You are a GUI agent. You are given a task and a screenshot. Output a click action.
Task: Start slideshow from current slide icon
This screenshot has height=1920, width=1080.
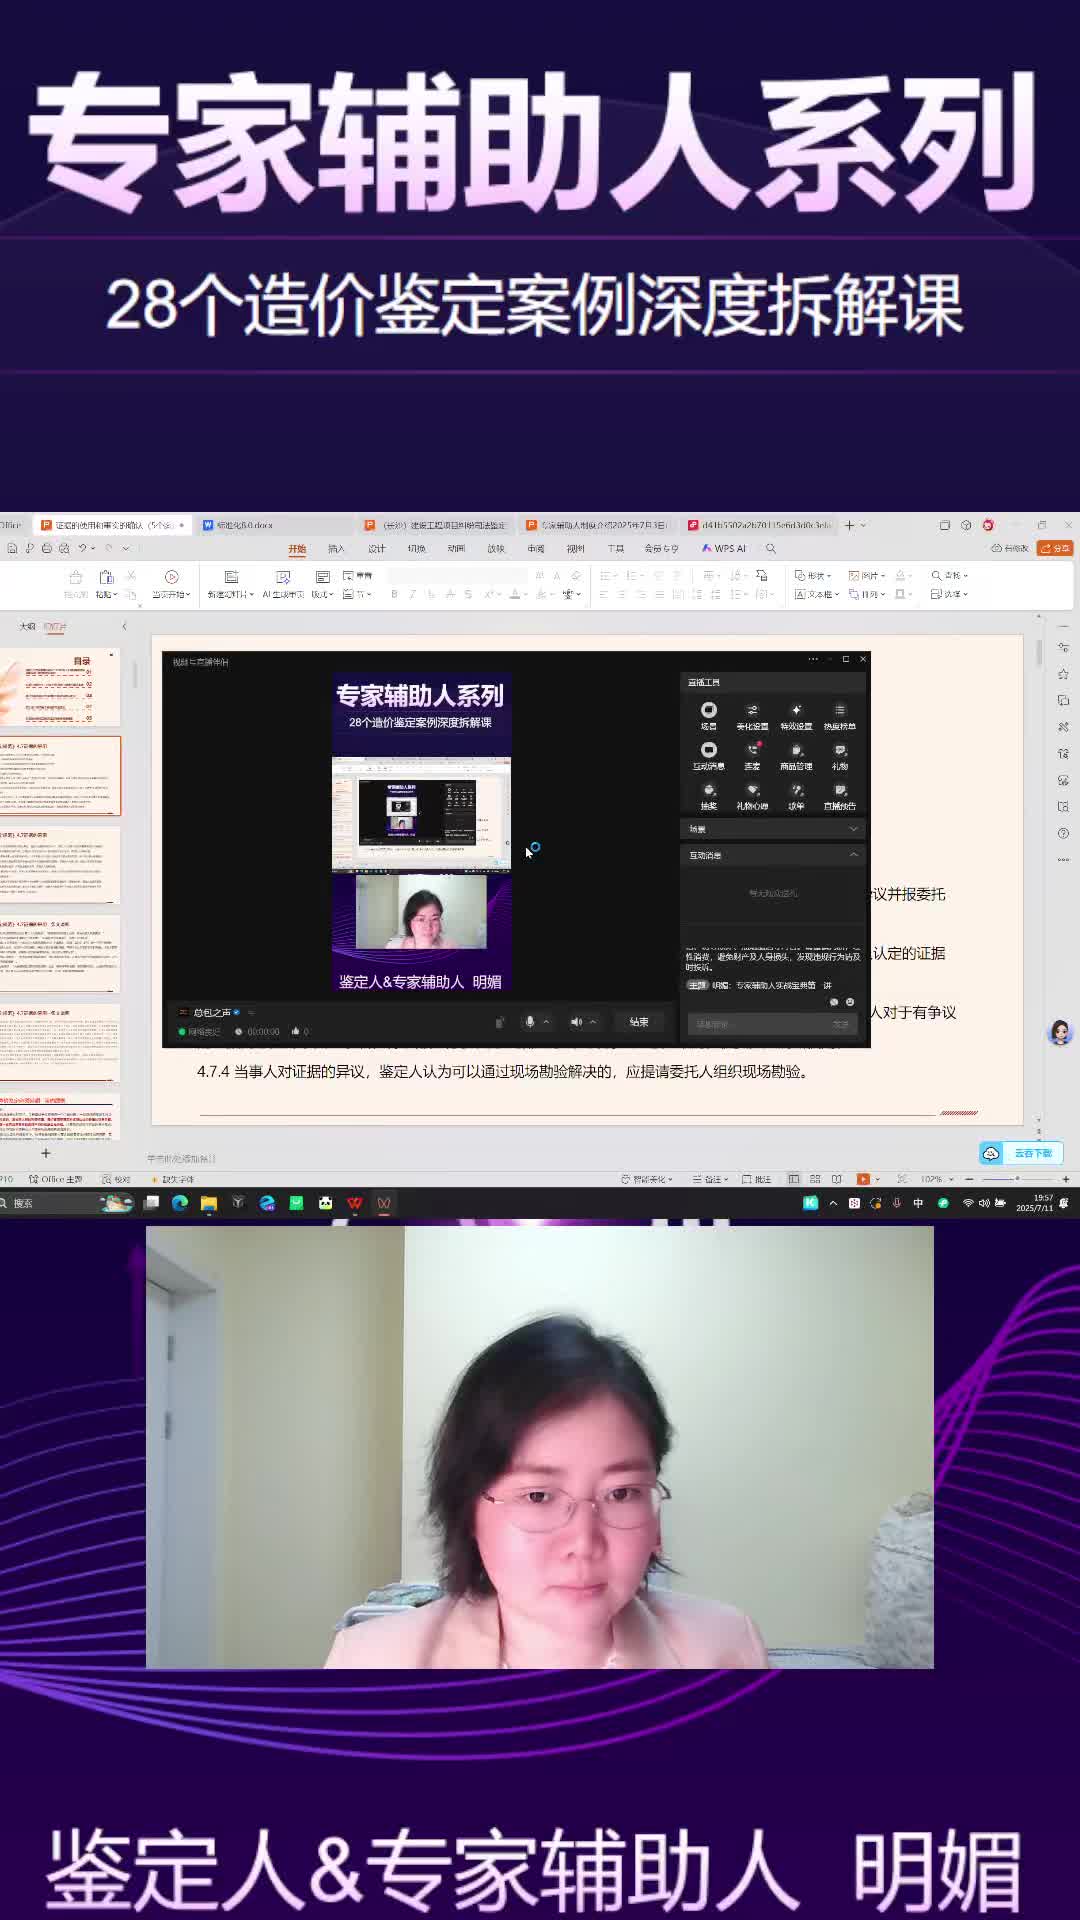[x=171, y=577]
